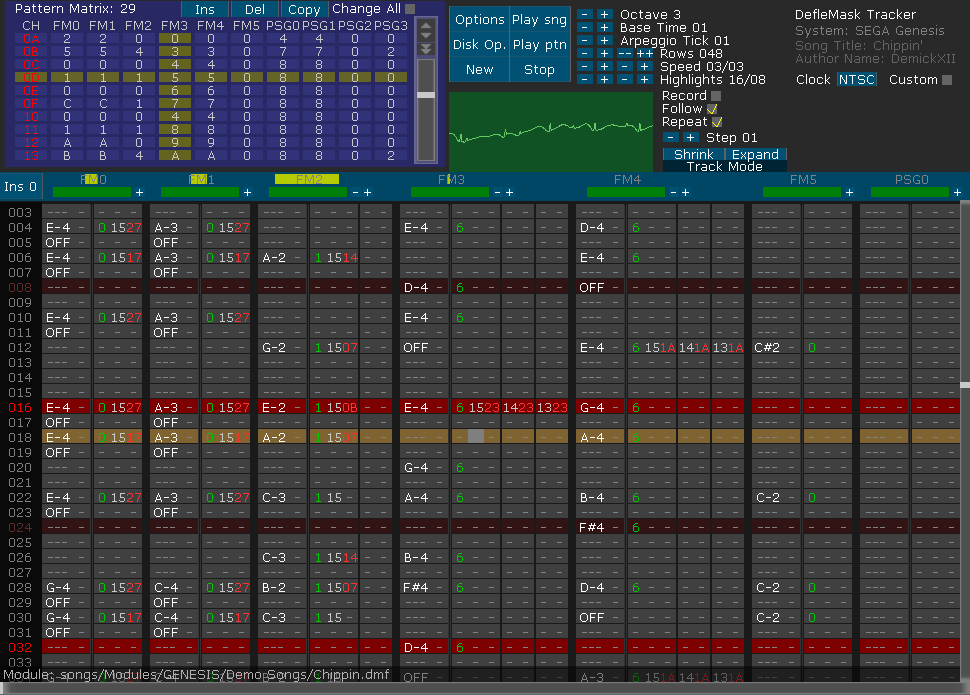
Task: Click the Shrink button
Action: click(693, 155)
